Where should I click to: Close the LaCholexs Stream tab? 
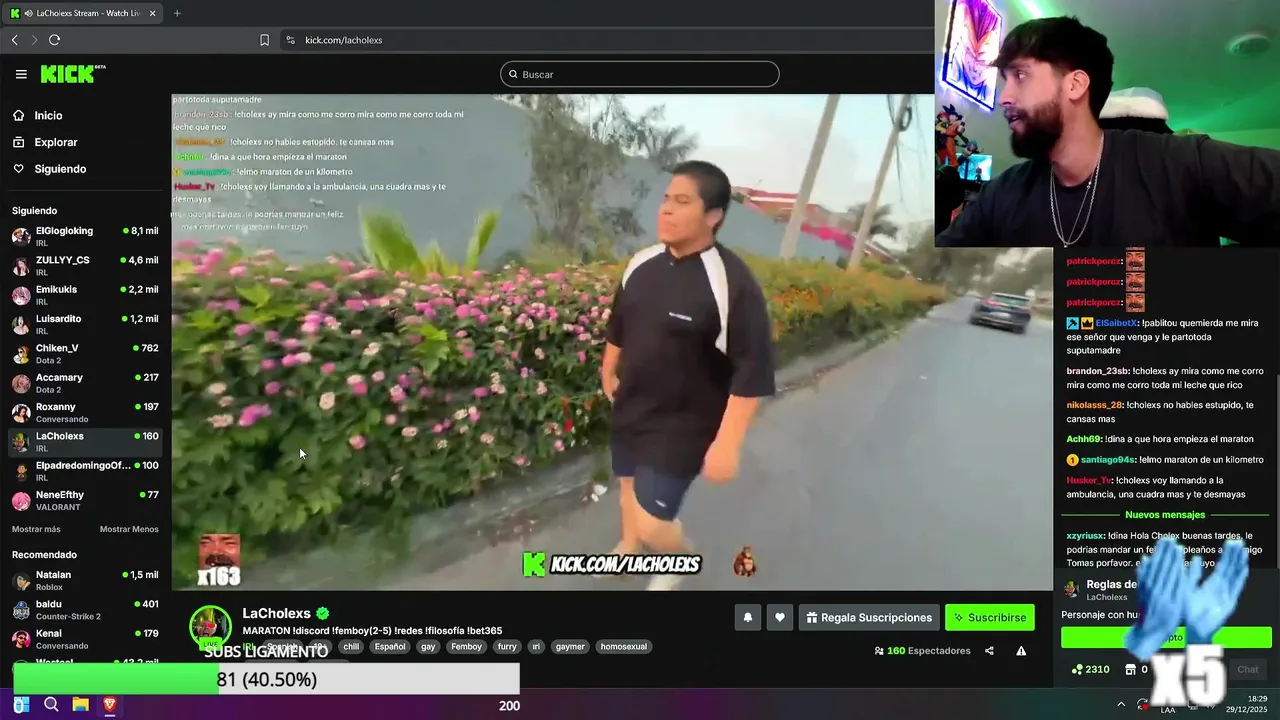click(152, 13)
